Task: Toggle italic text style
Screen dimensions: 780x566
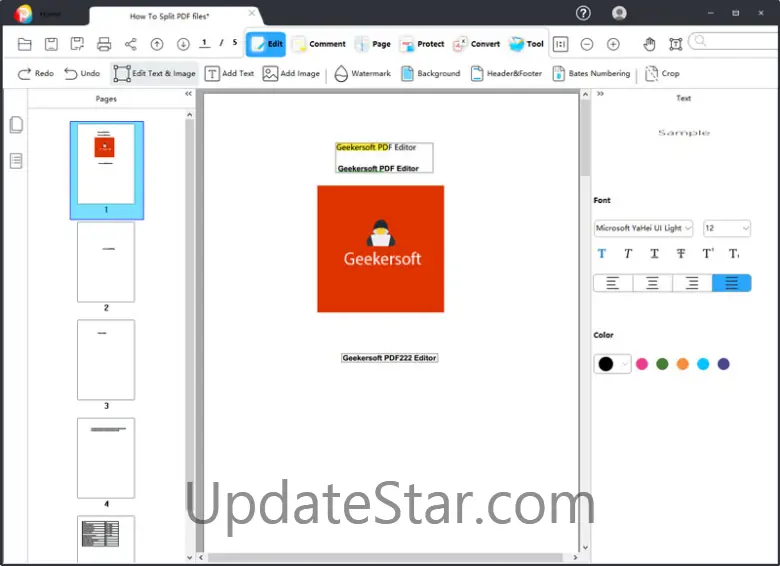Action: [x=628, y=254]
